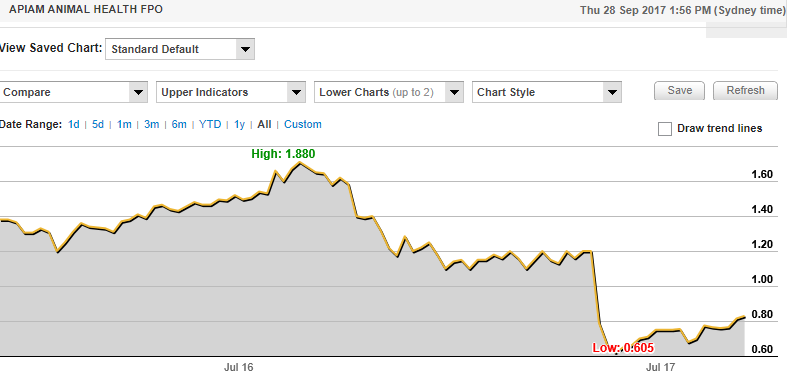Click the Low: 0.605 label
787x375 pixels.
pyautogui.click(x=623, y=348)
